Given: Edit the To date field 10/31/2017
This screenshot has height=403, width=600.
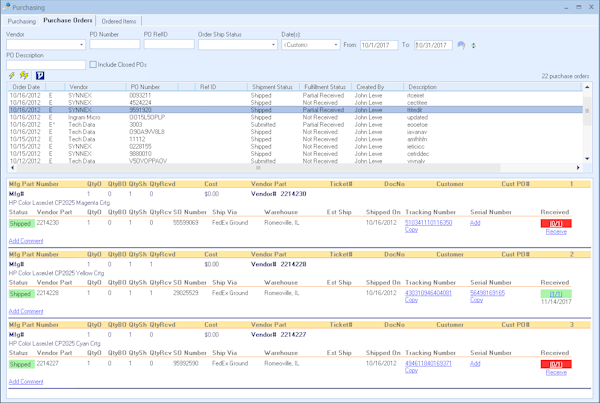Looking at the screenshot, I should pos(433,45).
